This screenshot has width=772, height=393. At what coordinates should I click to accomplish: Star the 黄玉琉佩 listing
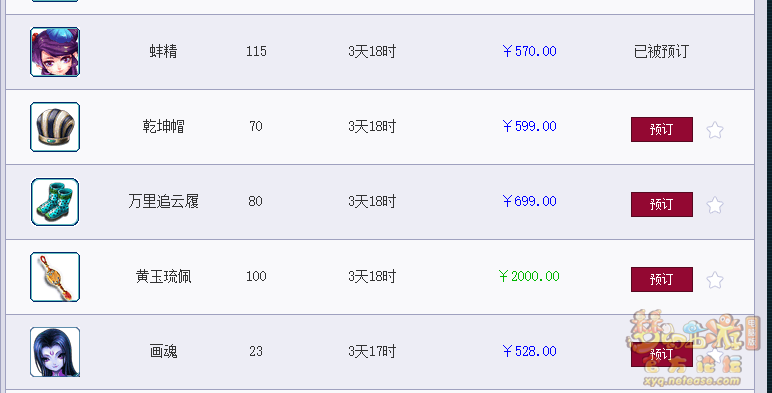pos(714,280)
